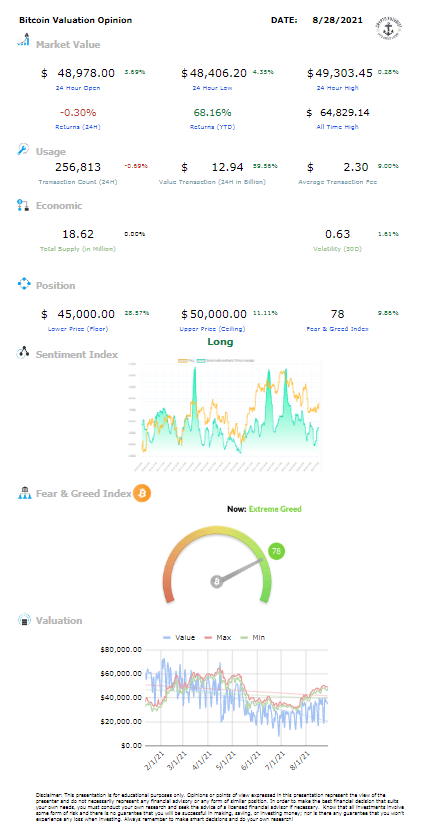The height and width of the screenshot is (834, 435).
Task: Toggle the Max series in the valuation legend
Action: 217,637
